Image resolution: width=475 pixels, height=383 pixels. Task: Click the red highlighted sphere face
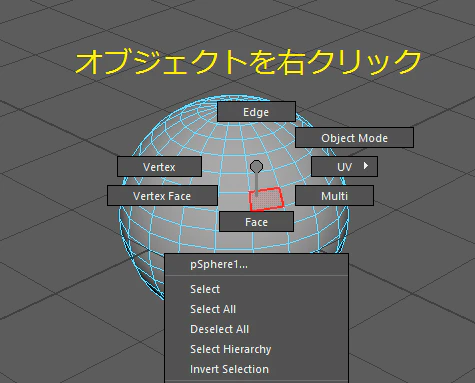pos(267,199)
